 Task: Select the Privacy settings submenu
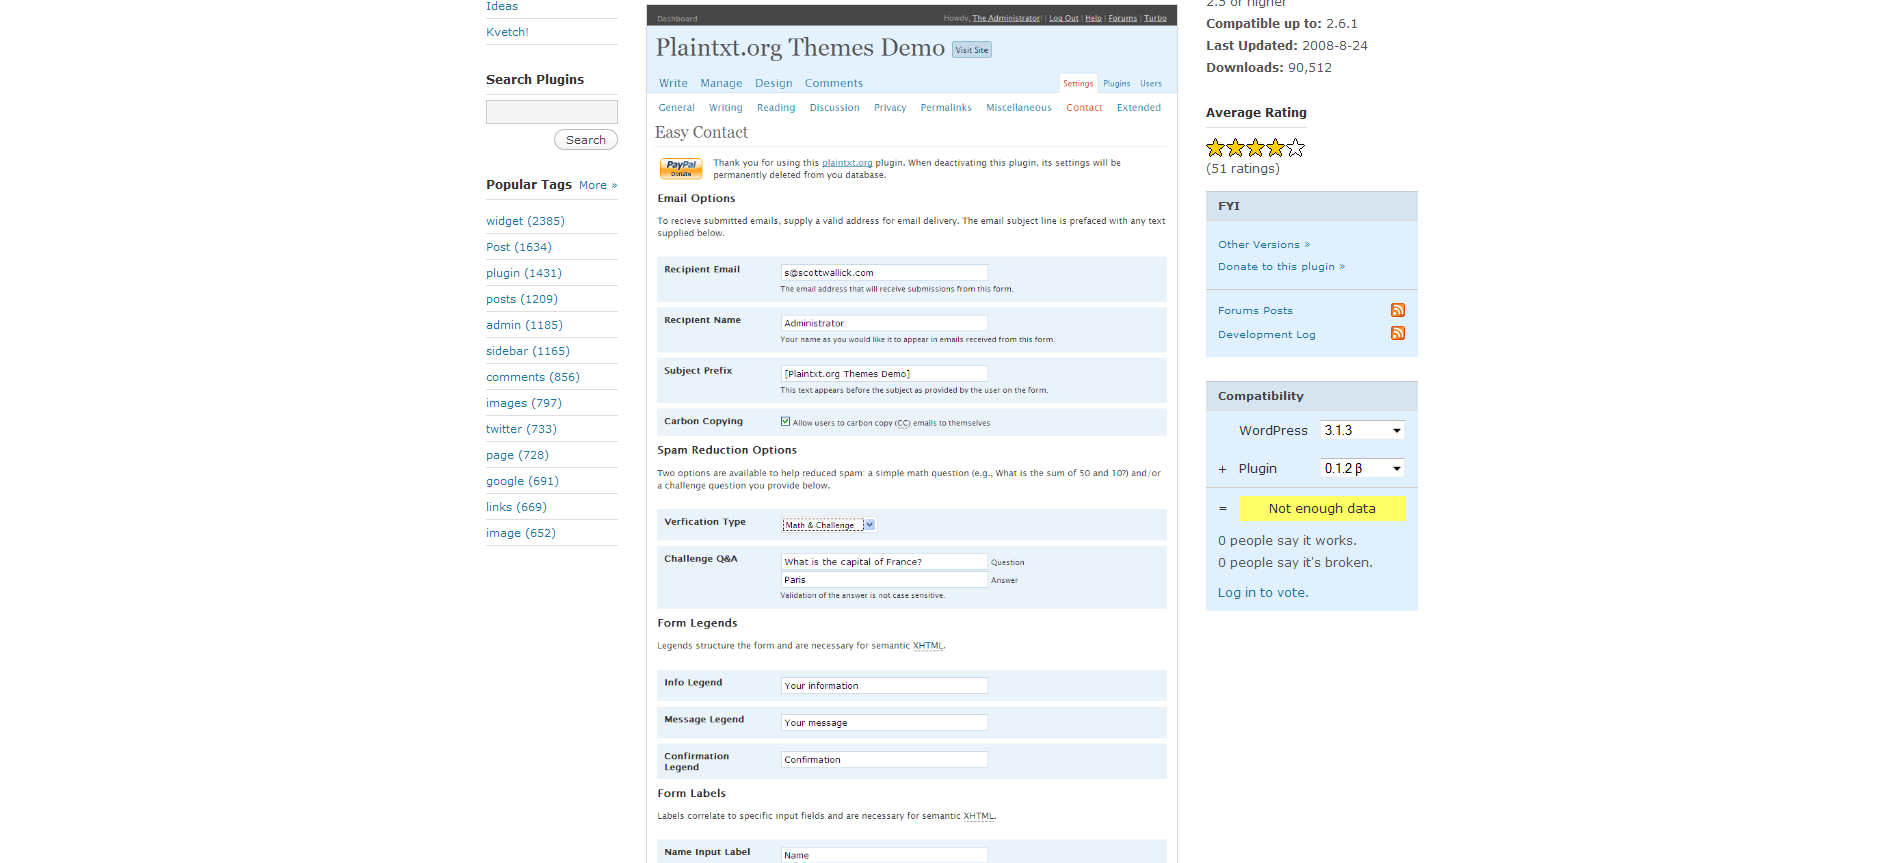pos(890,107)
